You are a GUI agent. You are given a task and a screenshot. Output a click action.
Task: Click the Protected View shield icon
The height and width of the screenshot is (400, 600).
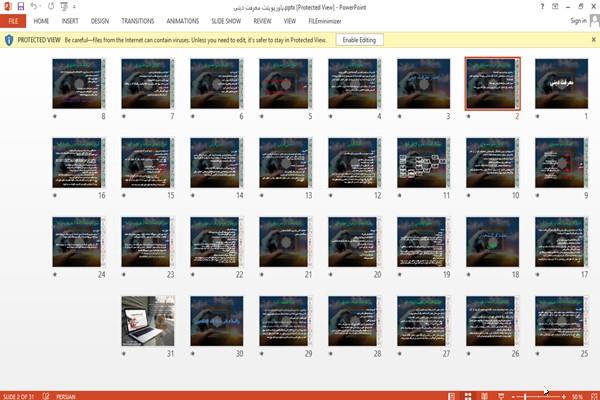[x=9, y=40]
